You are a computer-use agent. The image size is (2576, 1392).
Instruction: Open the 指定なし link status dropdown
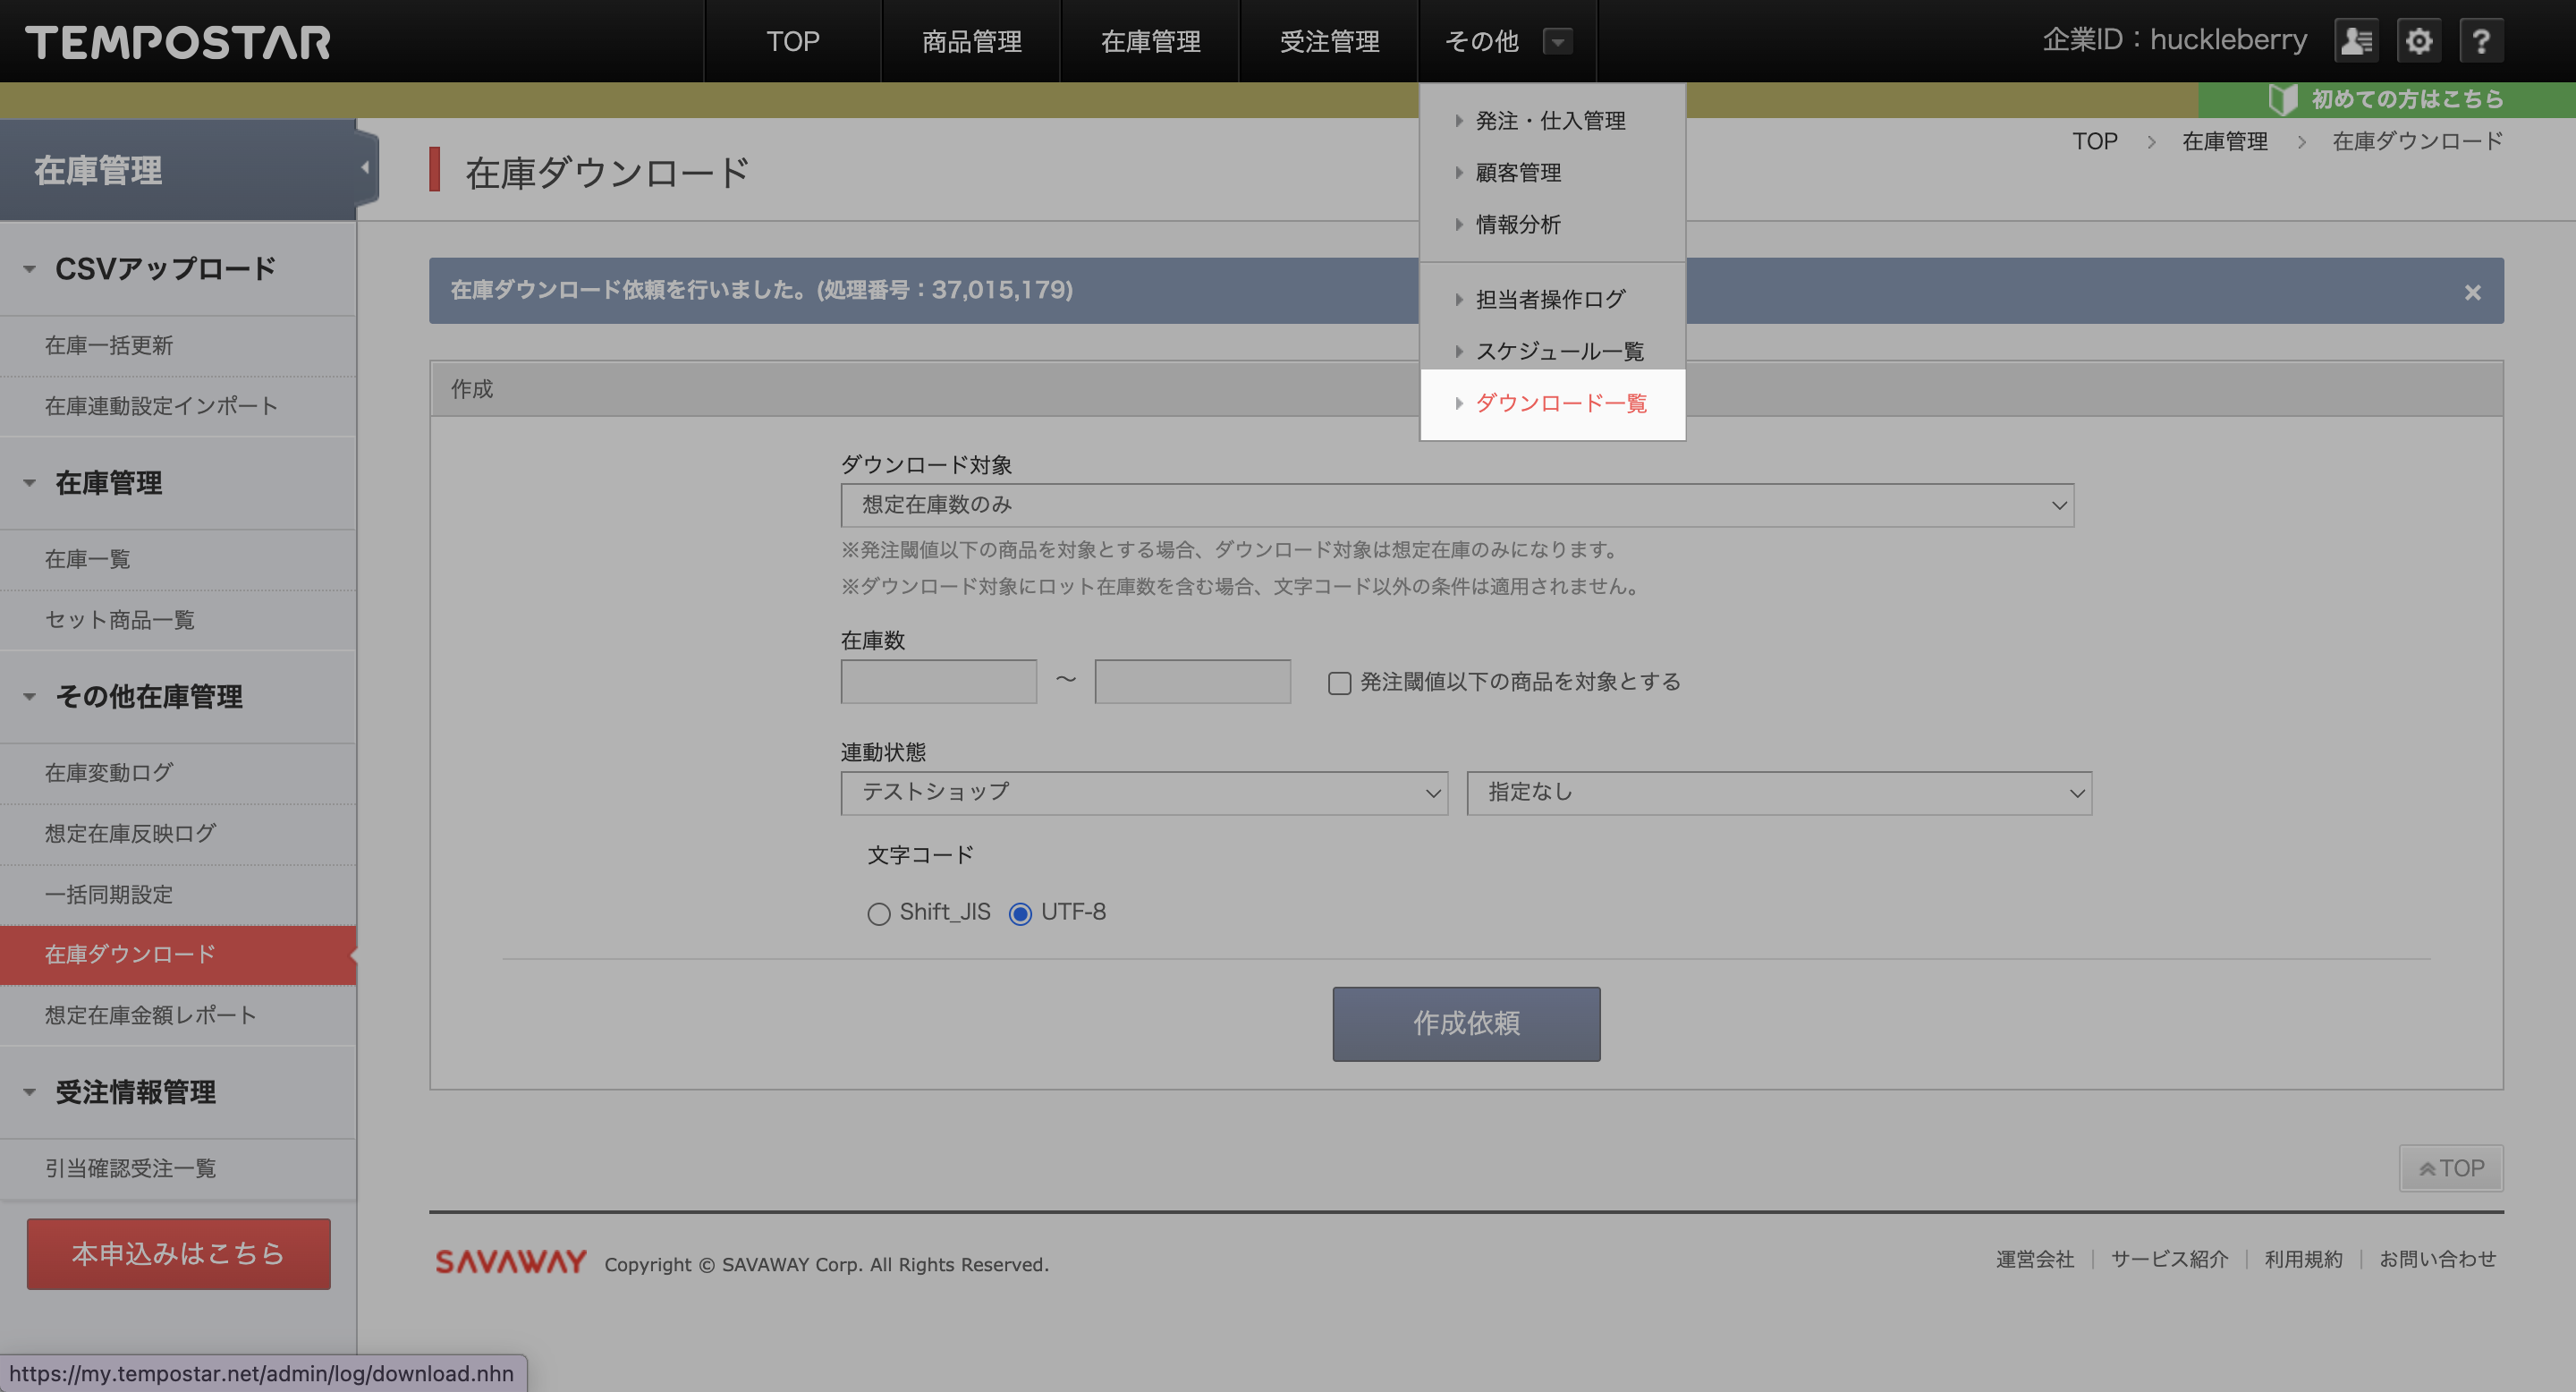[x=1779, y=793]
